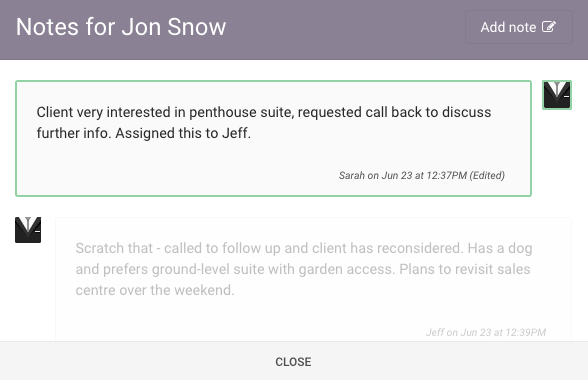Click the CLOSE button in the footer

(293, 362)
